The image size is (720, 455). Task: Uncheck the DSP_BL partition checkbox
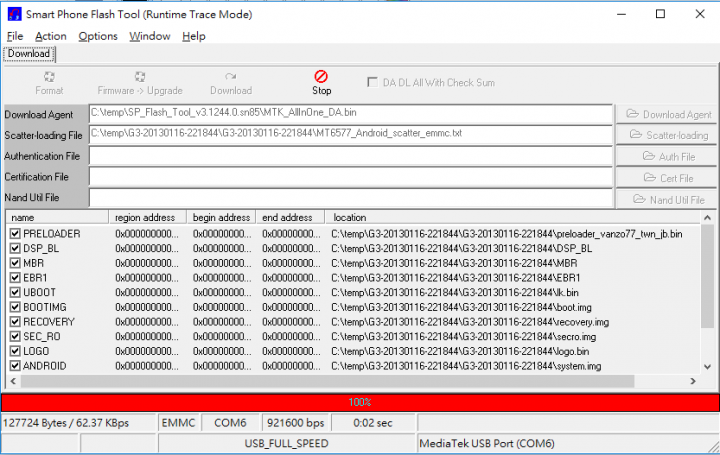click(x=15, y=248)
